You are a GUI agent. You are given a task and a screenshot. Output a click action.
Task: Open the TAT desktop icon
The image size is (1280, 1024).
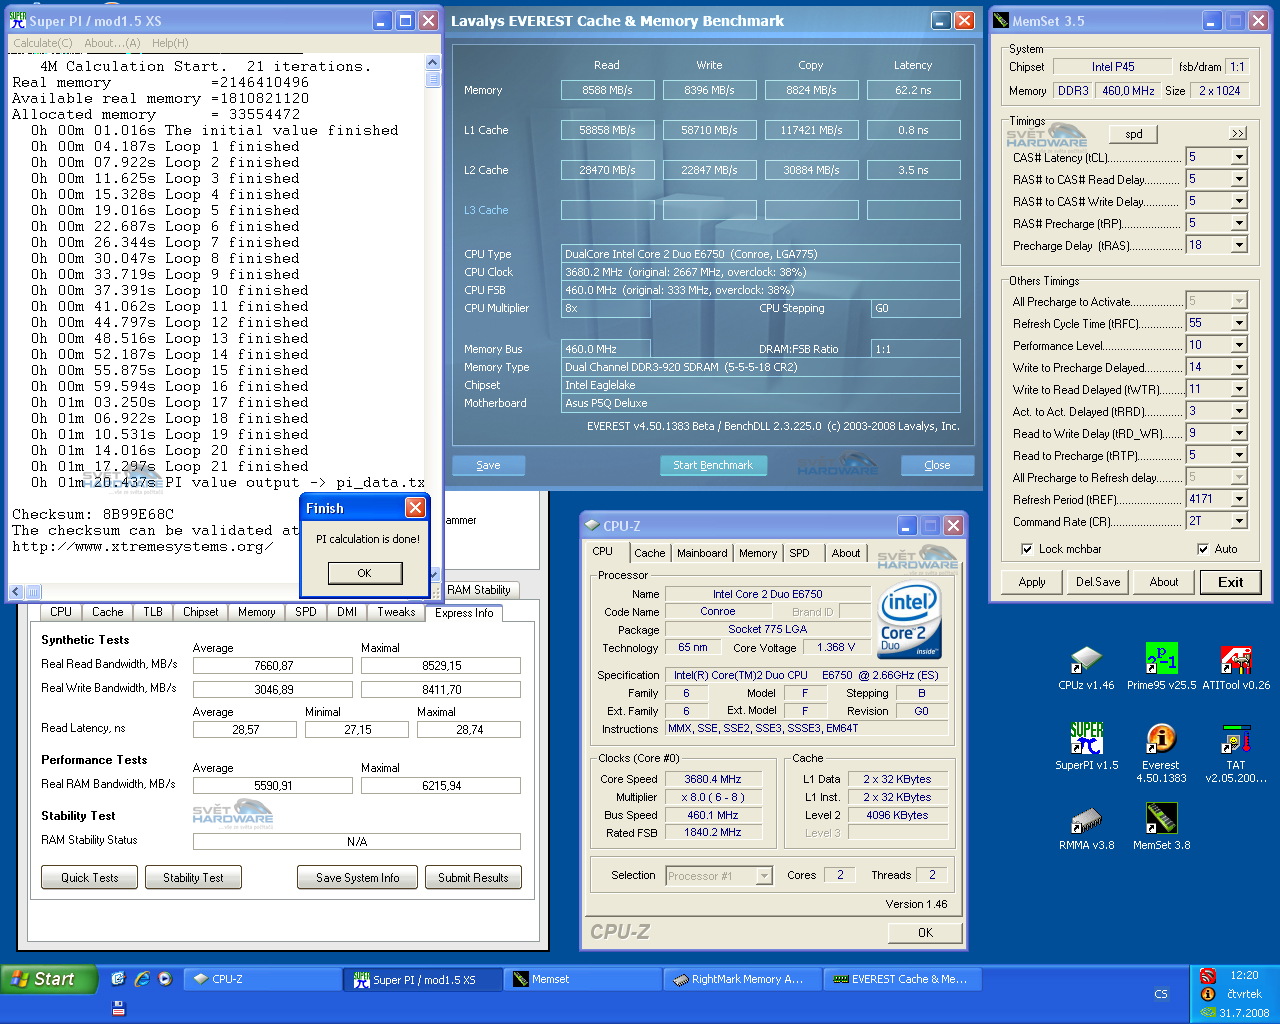pos(1236,740)
